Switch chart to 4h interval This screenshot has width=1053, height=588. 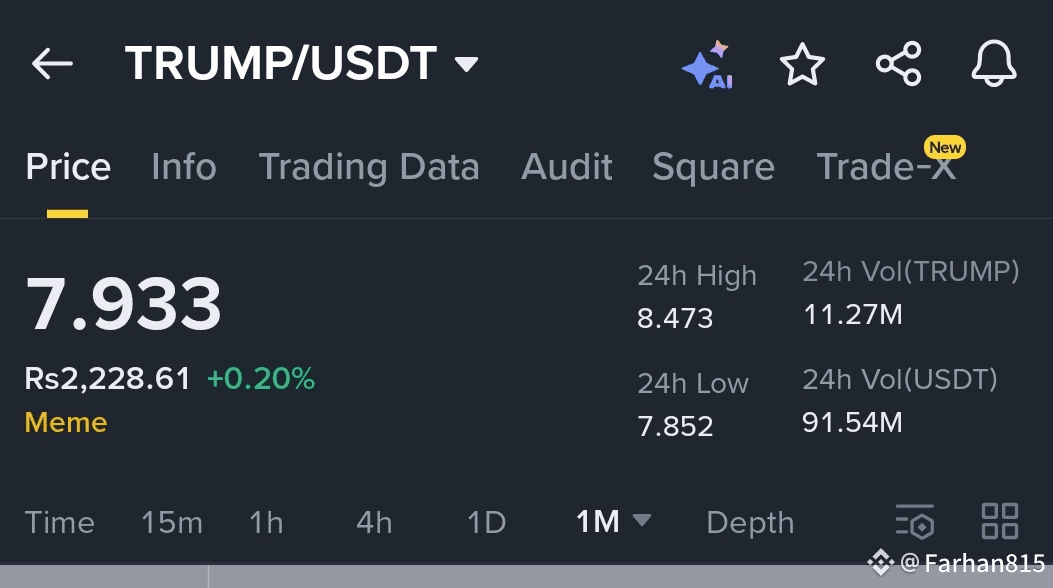tap(374, 522)
